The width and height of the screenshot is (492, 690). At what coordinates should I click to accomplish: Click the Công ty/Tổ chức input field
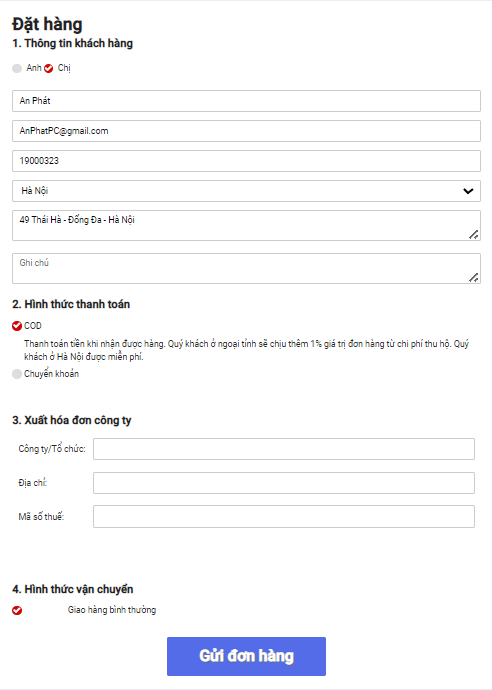coord(284,449)
